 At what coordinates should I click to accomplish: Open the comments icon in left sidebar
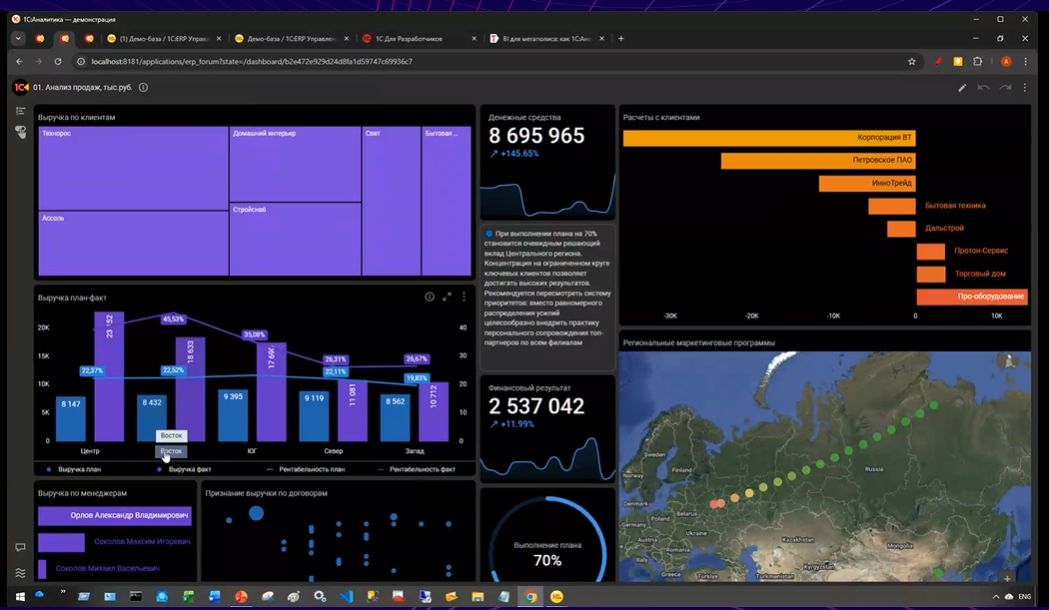[20, 547]
